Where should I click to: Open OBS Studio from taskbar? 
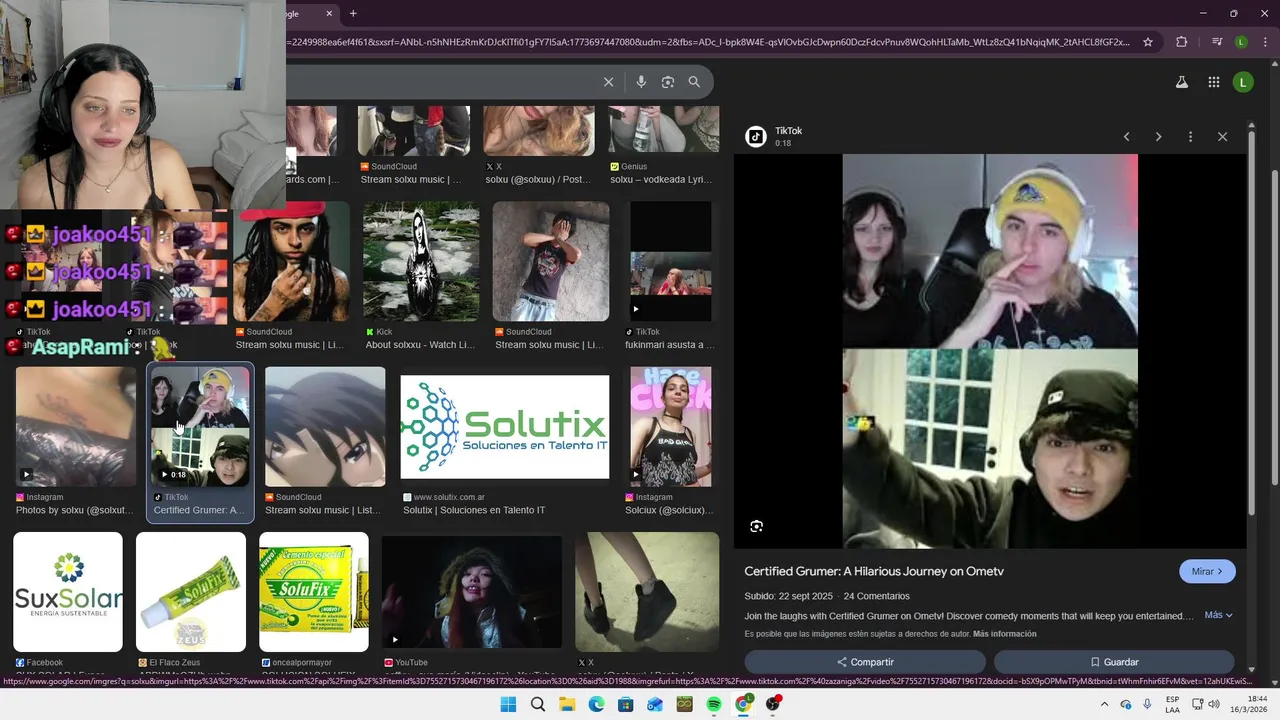pyautogui.click(x=773, y=705)
